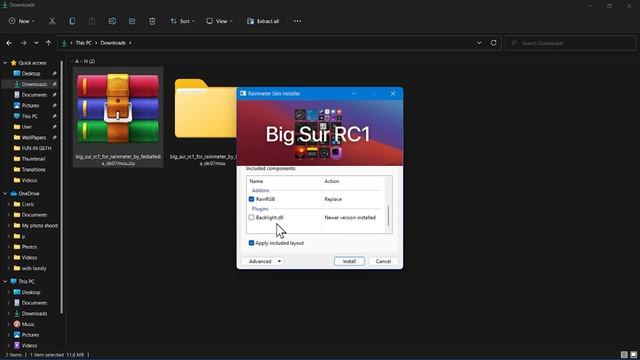Viewport: 640px width, 360px height.
Task: Open the three-dot See more menu
Action: click(297, 21)
